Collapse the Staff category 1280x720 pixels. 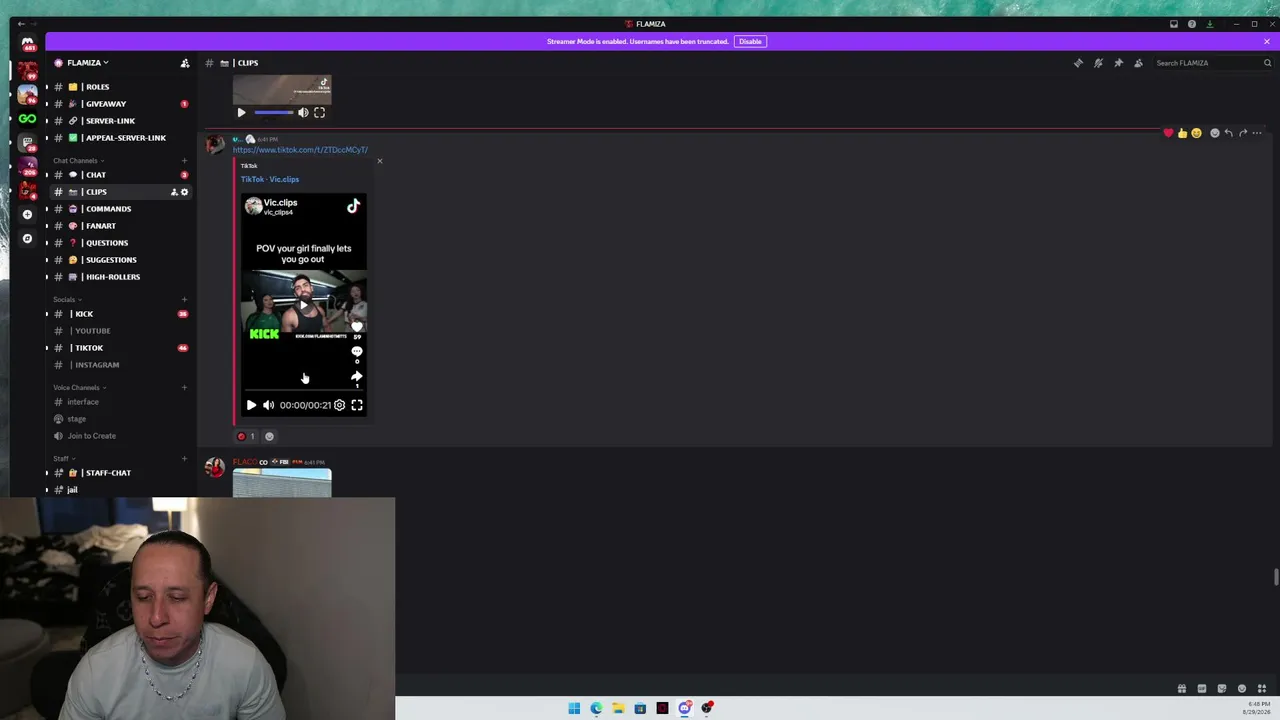pyautogui.click(x=64, y=459)
